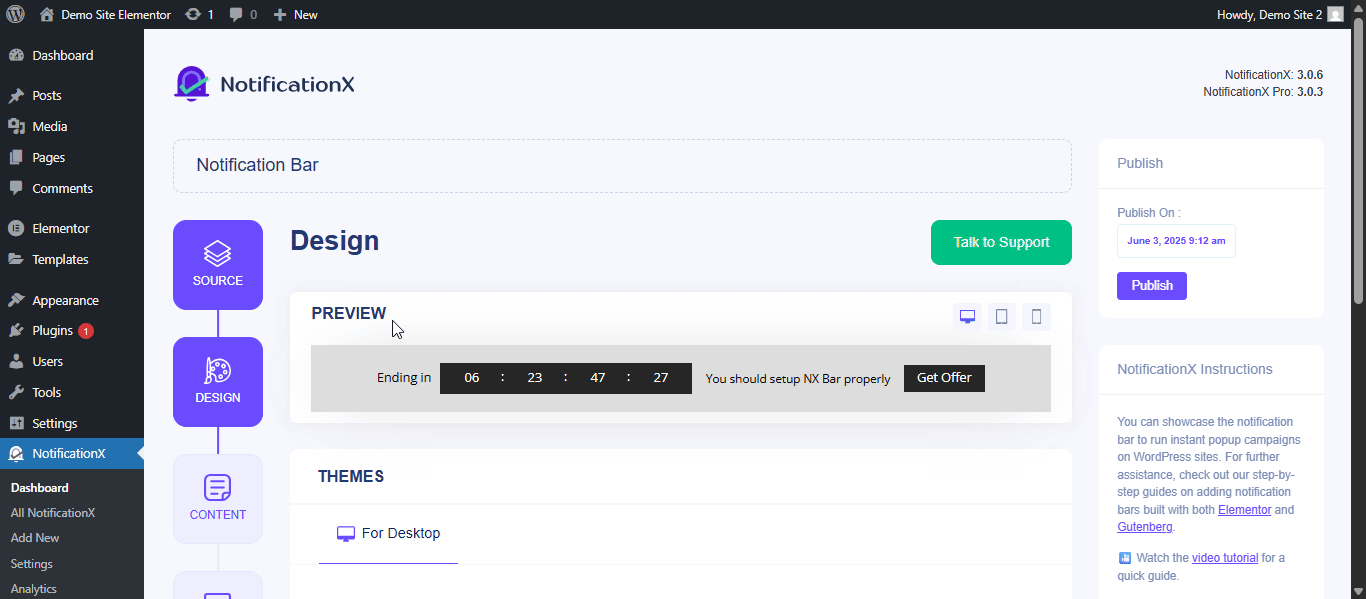Follow the Elementor guide link

tap(1244, 510)
